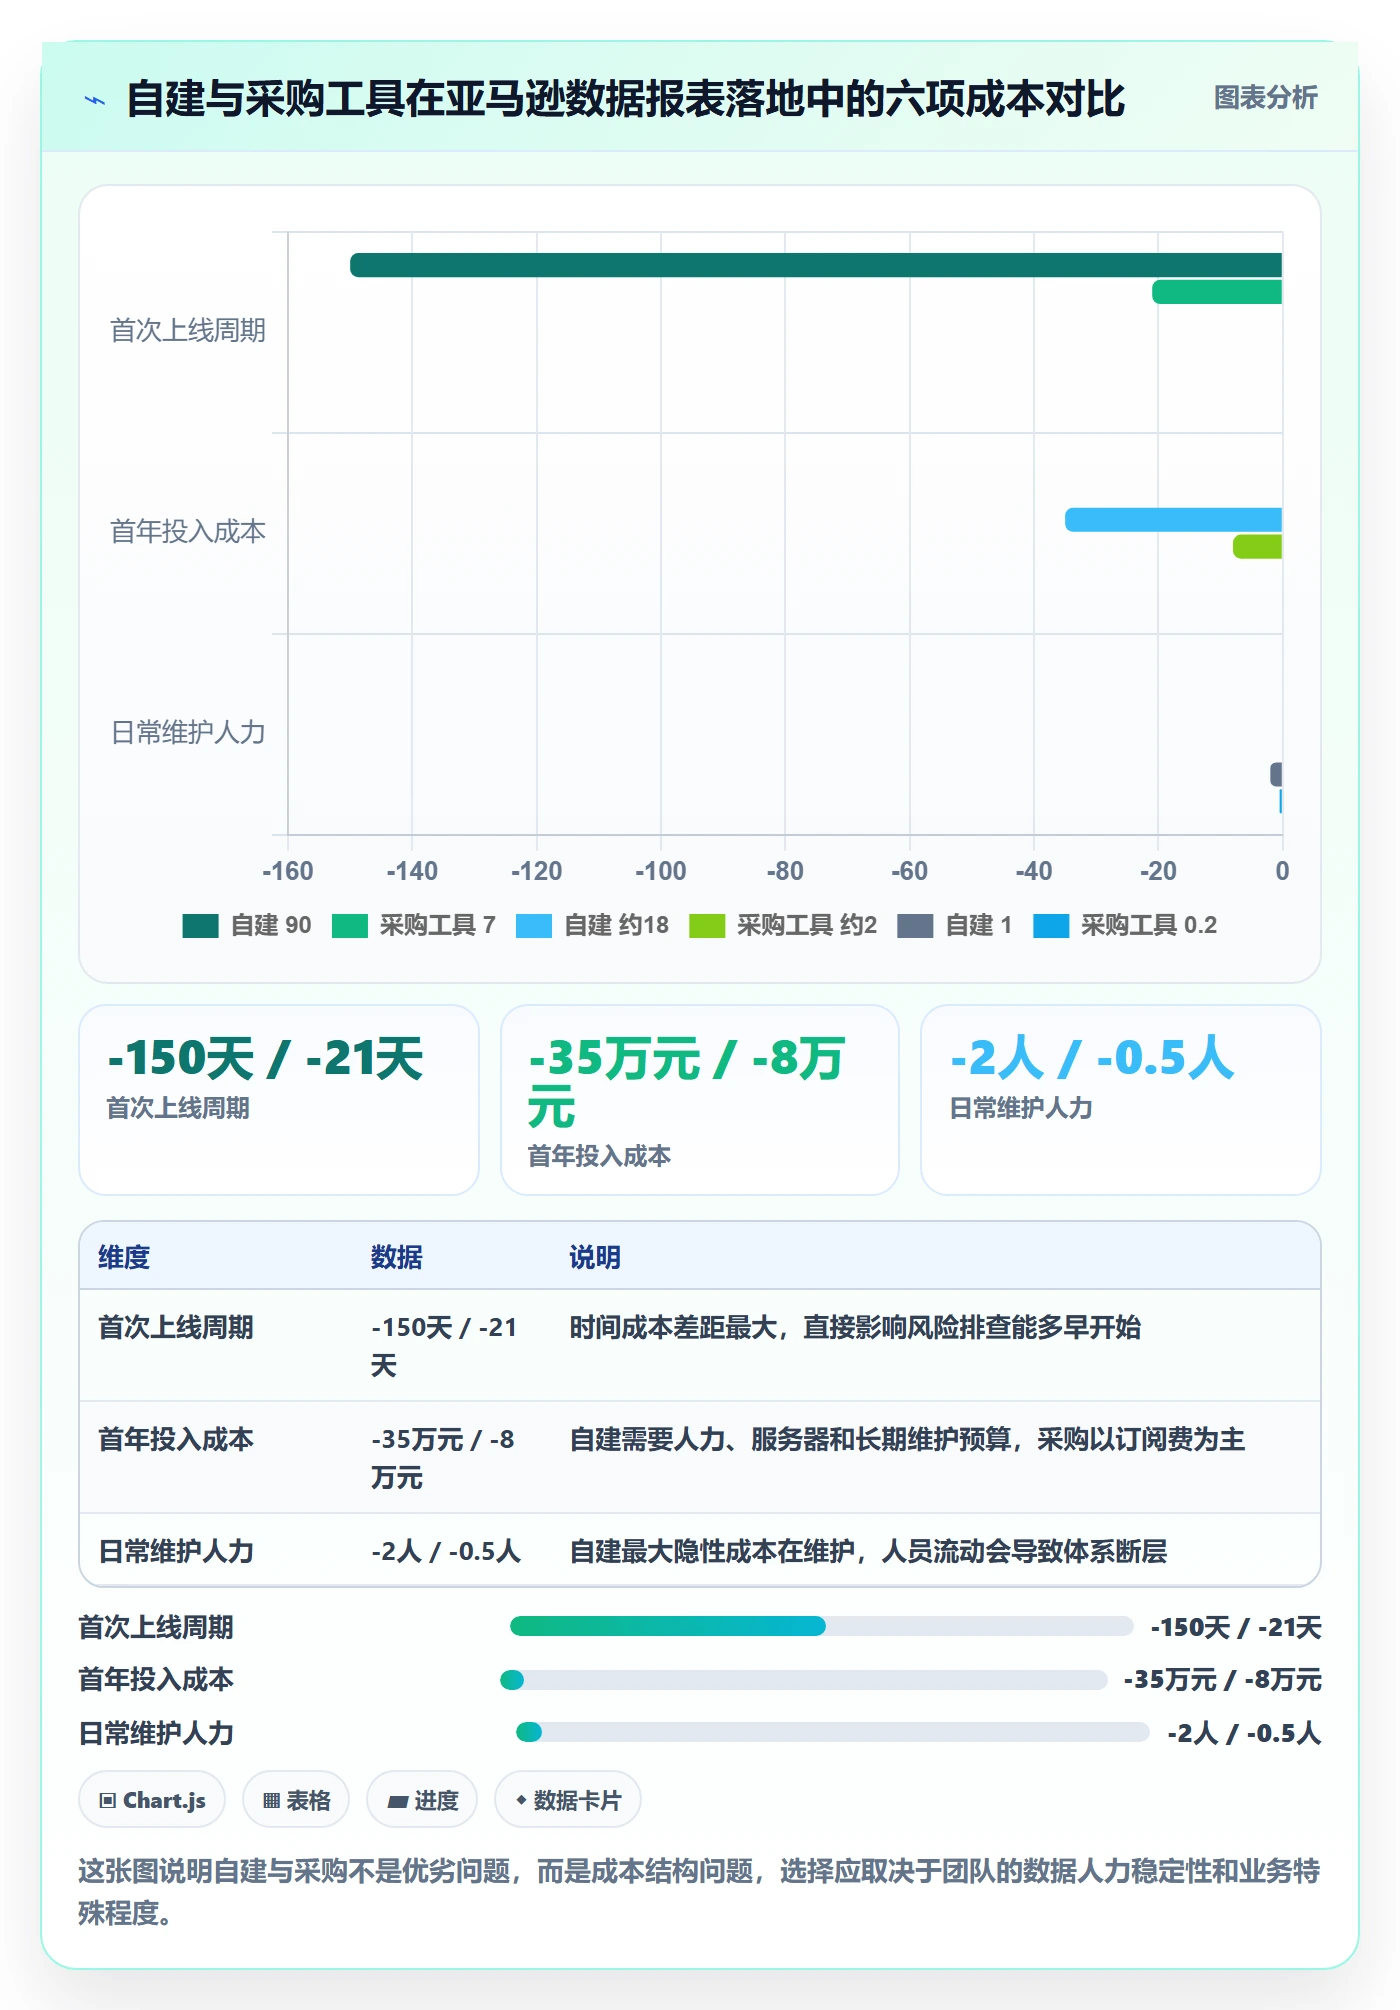The image size is (1400, 2010).
Task: Select the 表格 tag chip
Action: (296, 1800)
